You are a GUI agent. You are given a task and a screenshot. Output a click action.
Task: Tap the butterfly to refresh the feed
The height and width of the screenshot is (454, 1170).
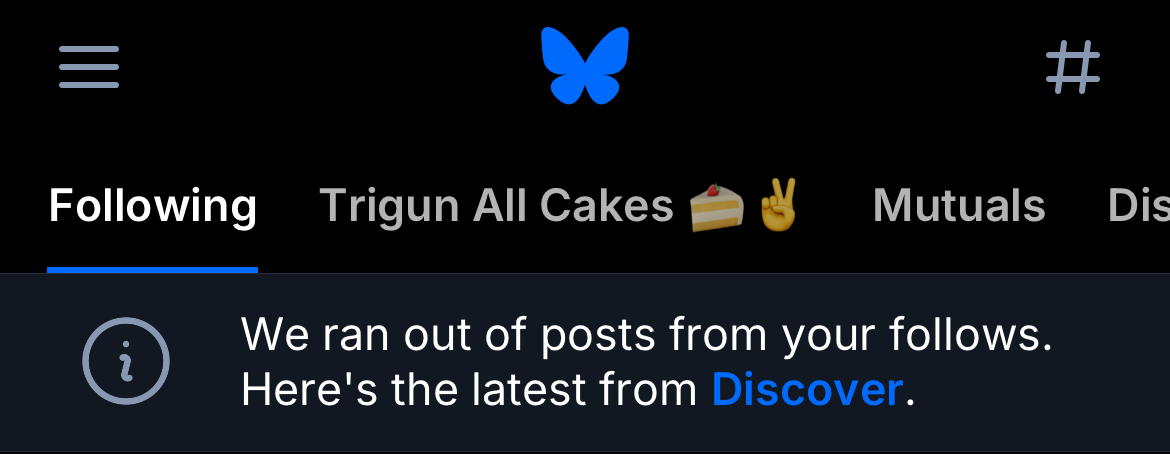585,65
